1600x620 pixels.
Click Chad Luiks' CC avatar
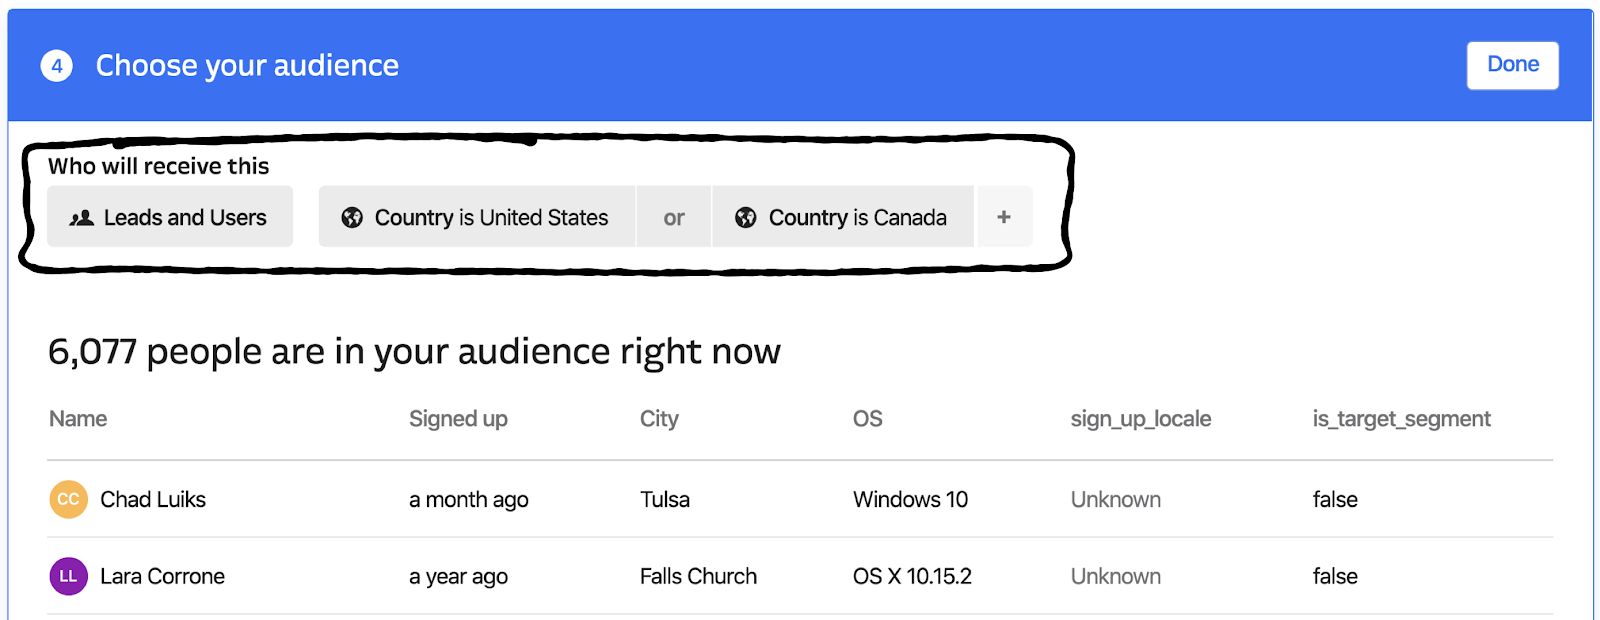[68, 499]
